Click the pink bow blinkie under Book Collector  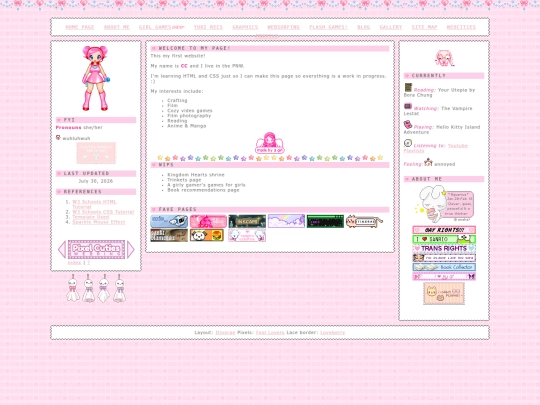[444, 276]
